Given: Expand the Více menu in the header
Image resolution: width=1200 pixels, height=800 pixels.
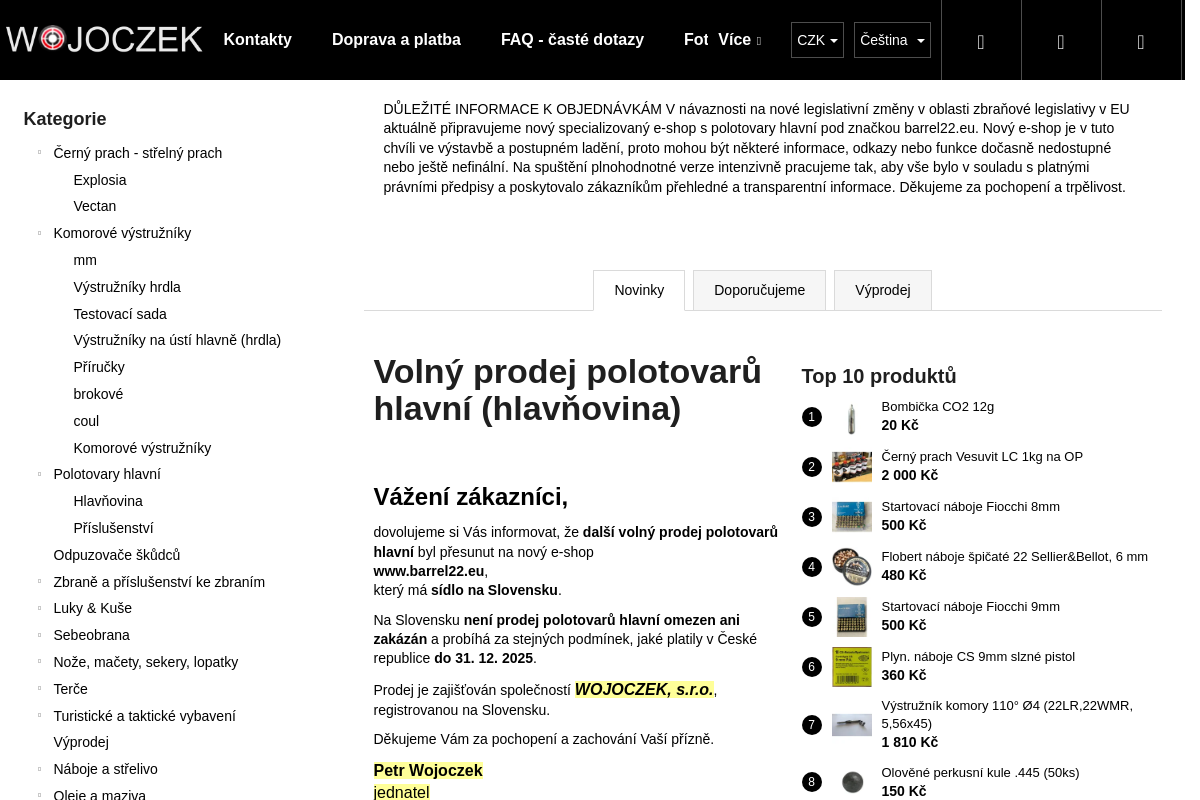Looking at the screenshot, I should pos(739,40).
